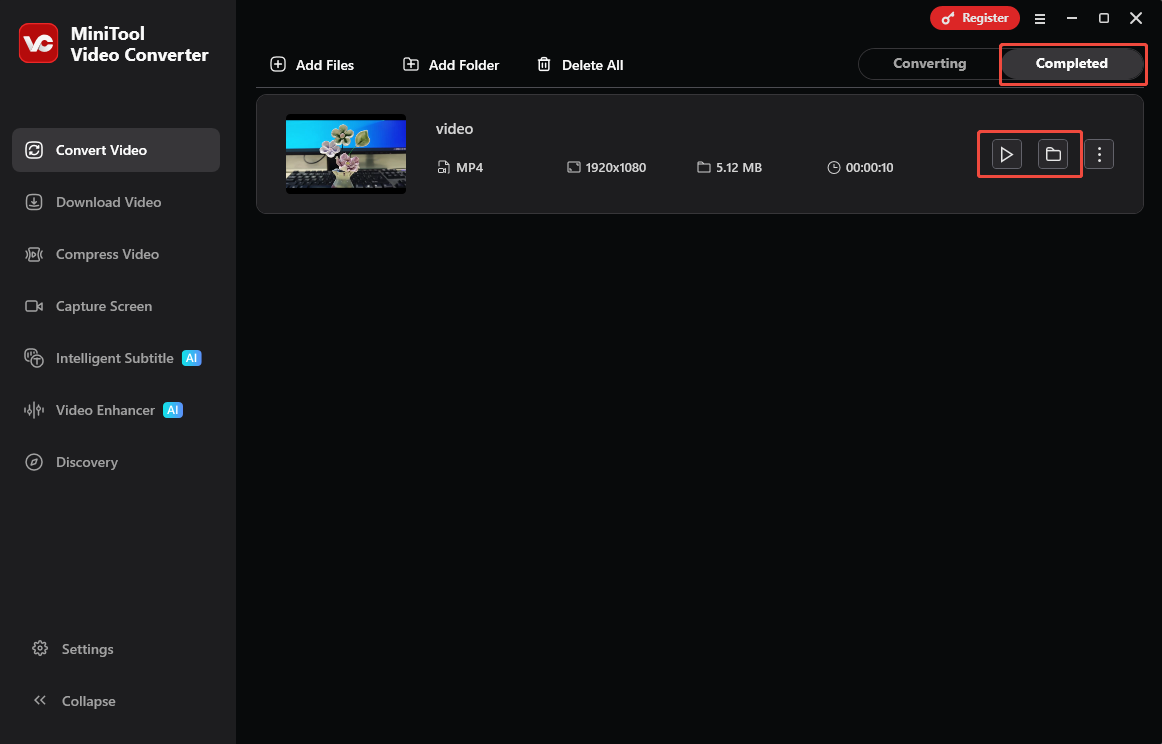Click the Add Folder button
Image resolution: width=1162 pixels, height=744 pixels.
tap(451, 65)
